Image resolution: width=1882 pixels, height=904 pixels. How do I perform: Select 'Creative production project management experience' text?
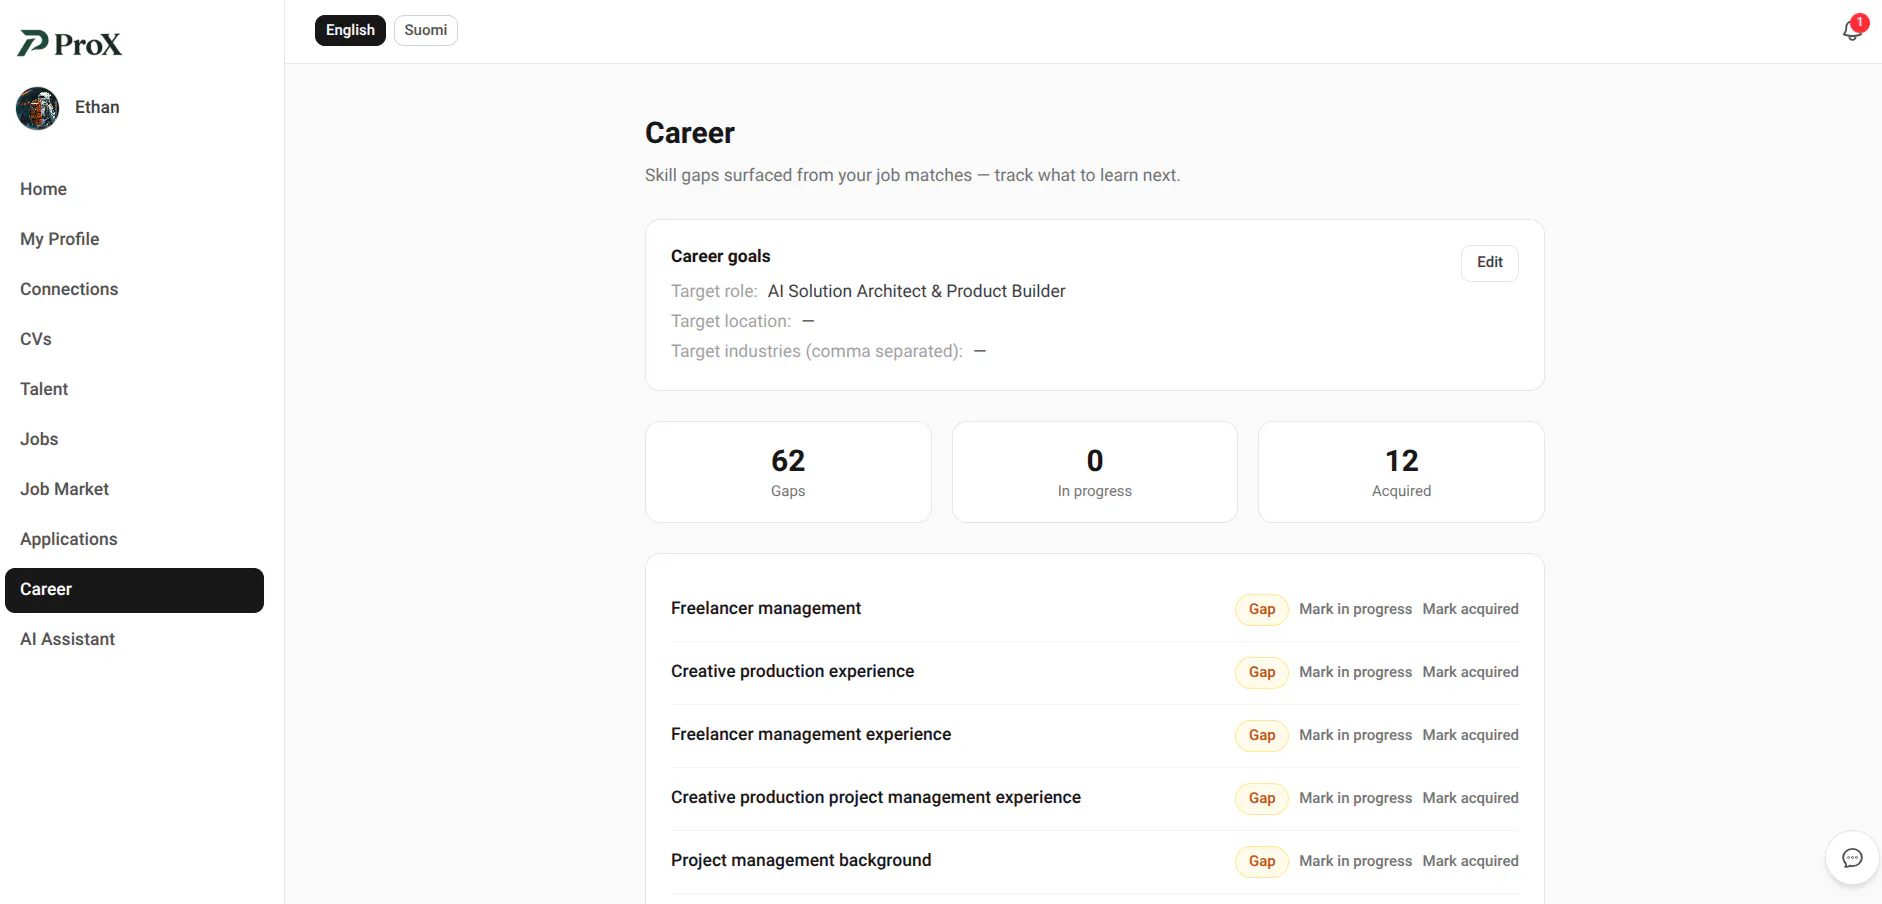click(876, 797)
